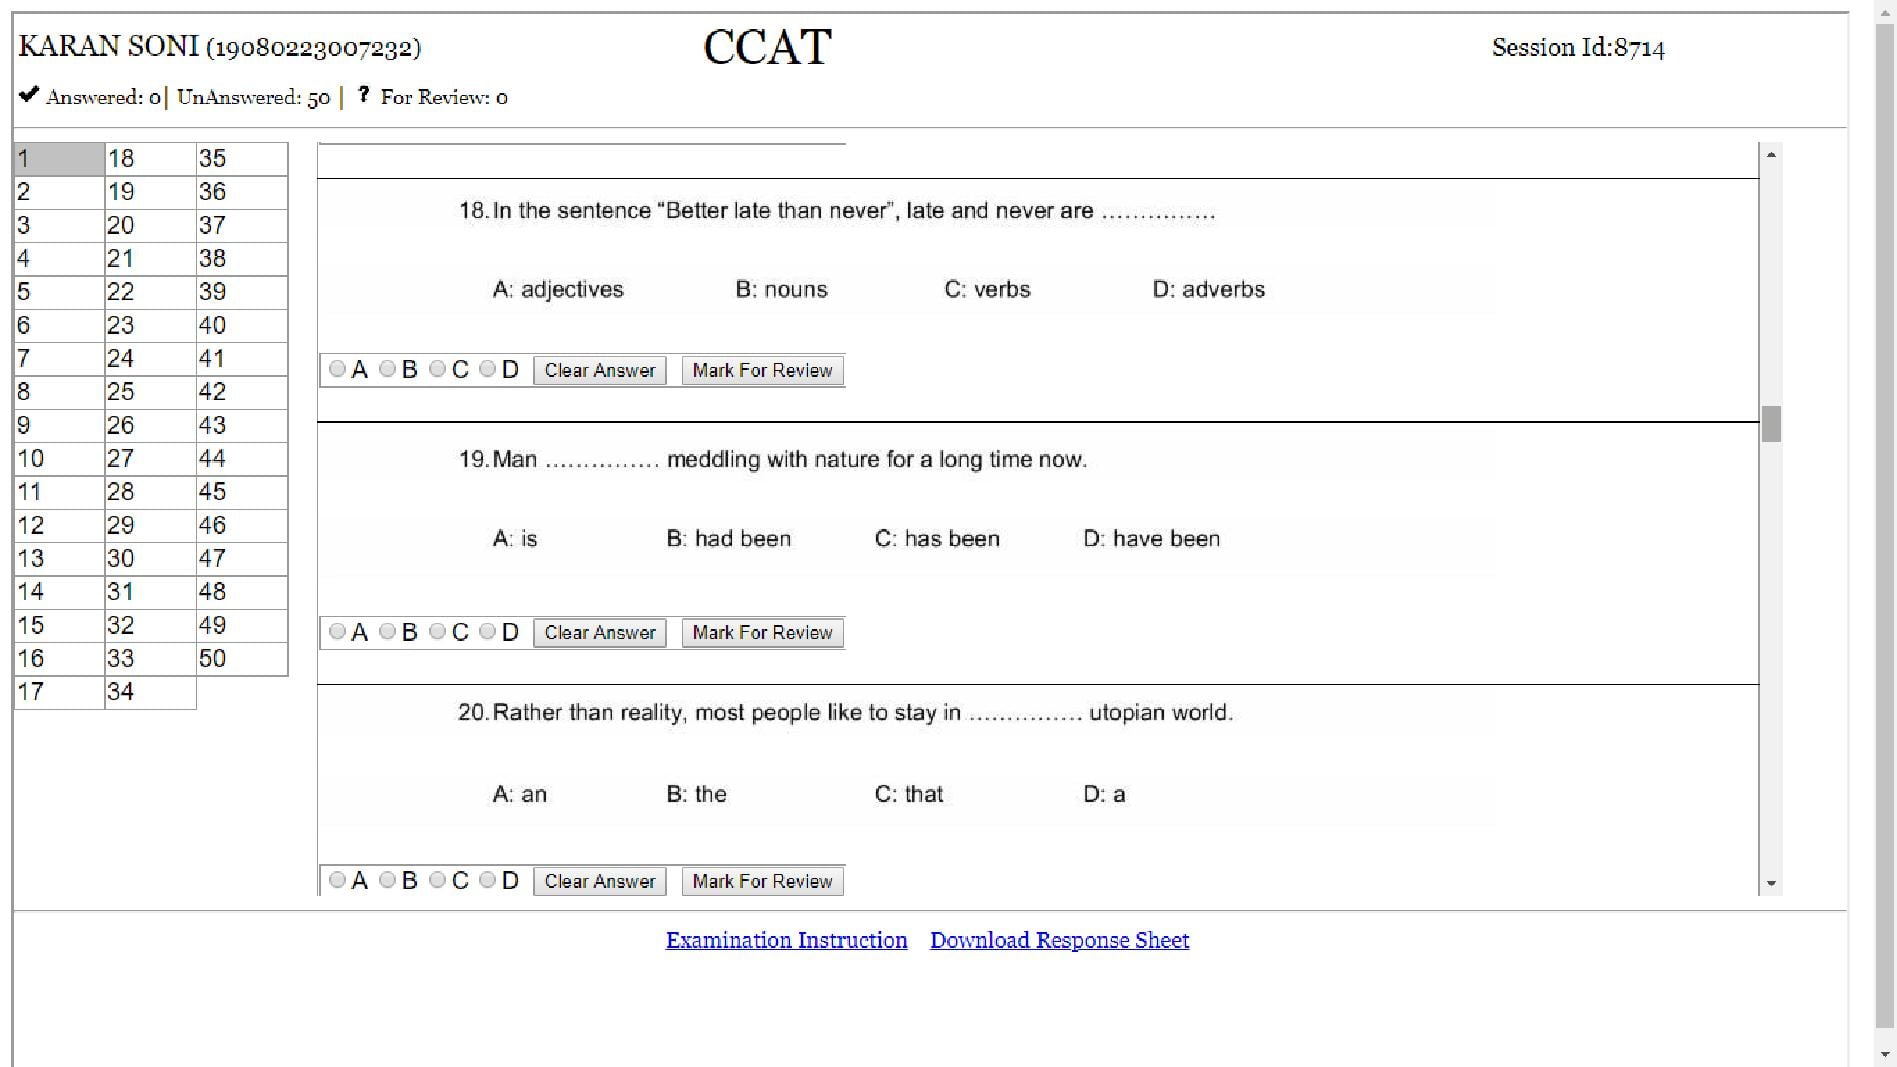
Task: Select option B nouns for question 18
Action: coord(387,369)
